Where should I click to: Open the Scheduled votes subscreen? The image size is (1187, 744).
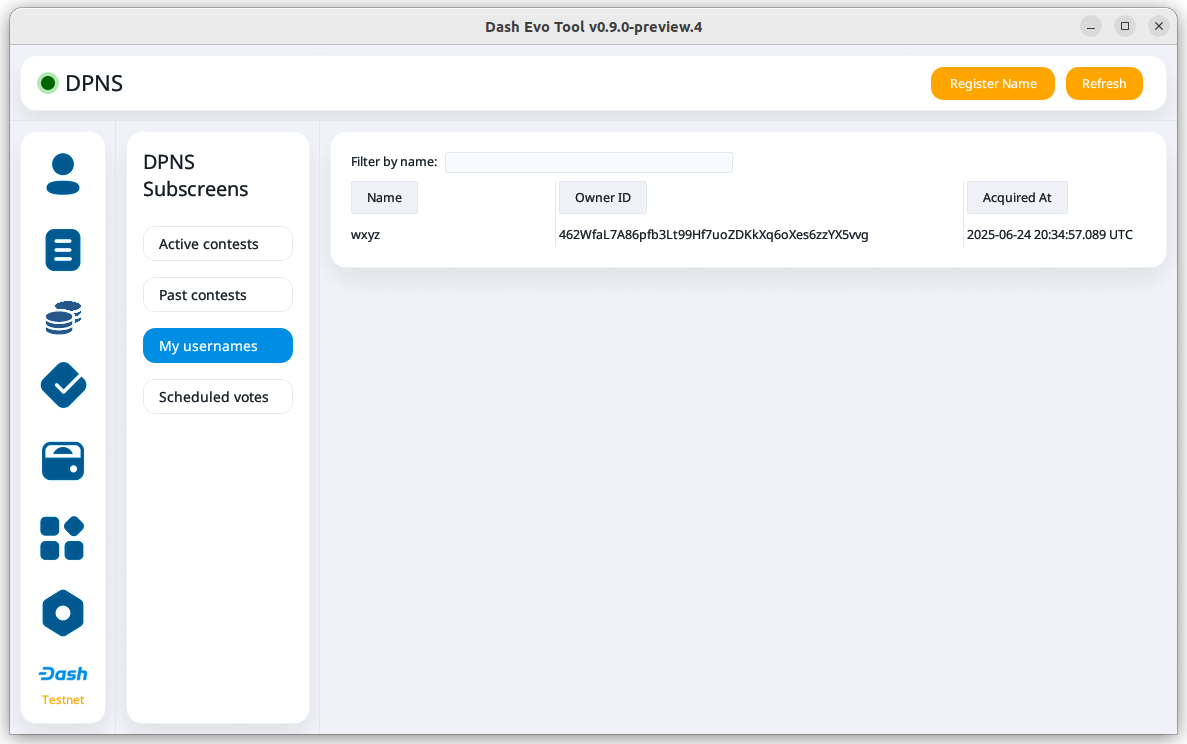tap(218, 397)
